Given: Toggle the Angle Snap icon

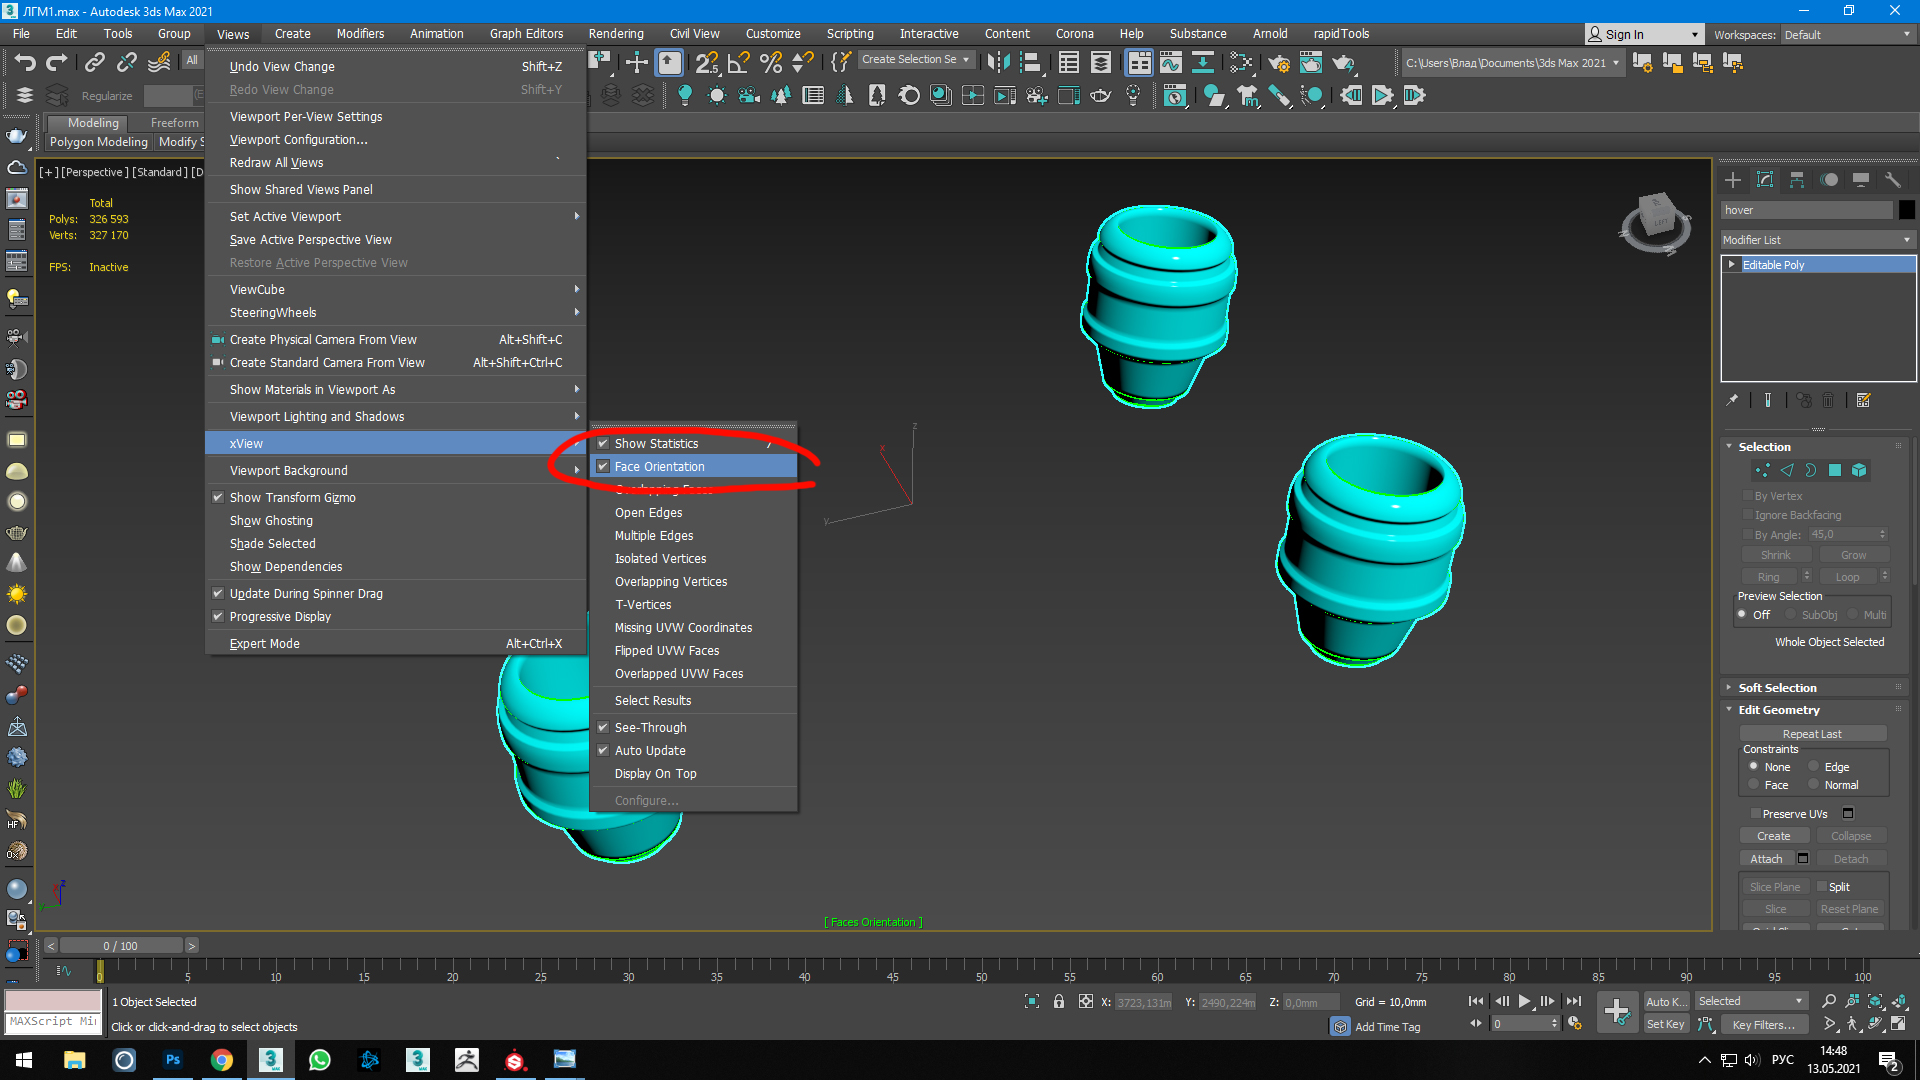Looking at the screenshot, I should pyautogui.click(x=739, y=63).
